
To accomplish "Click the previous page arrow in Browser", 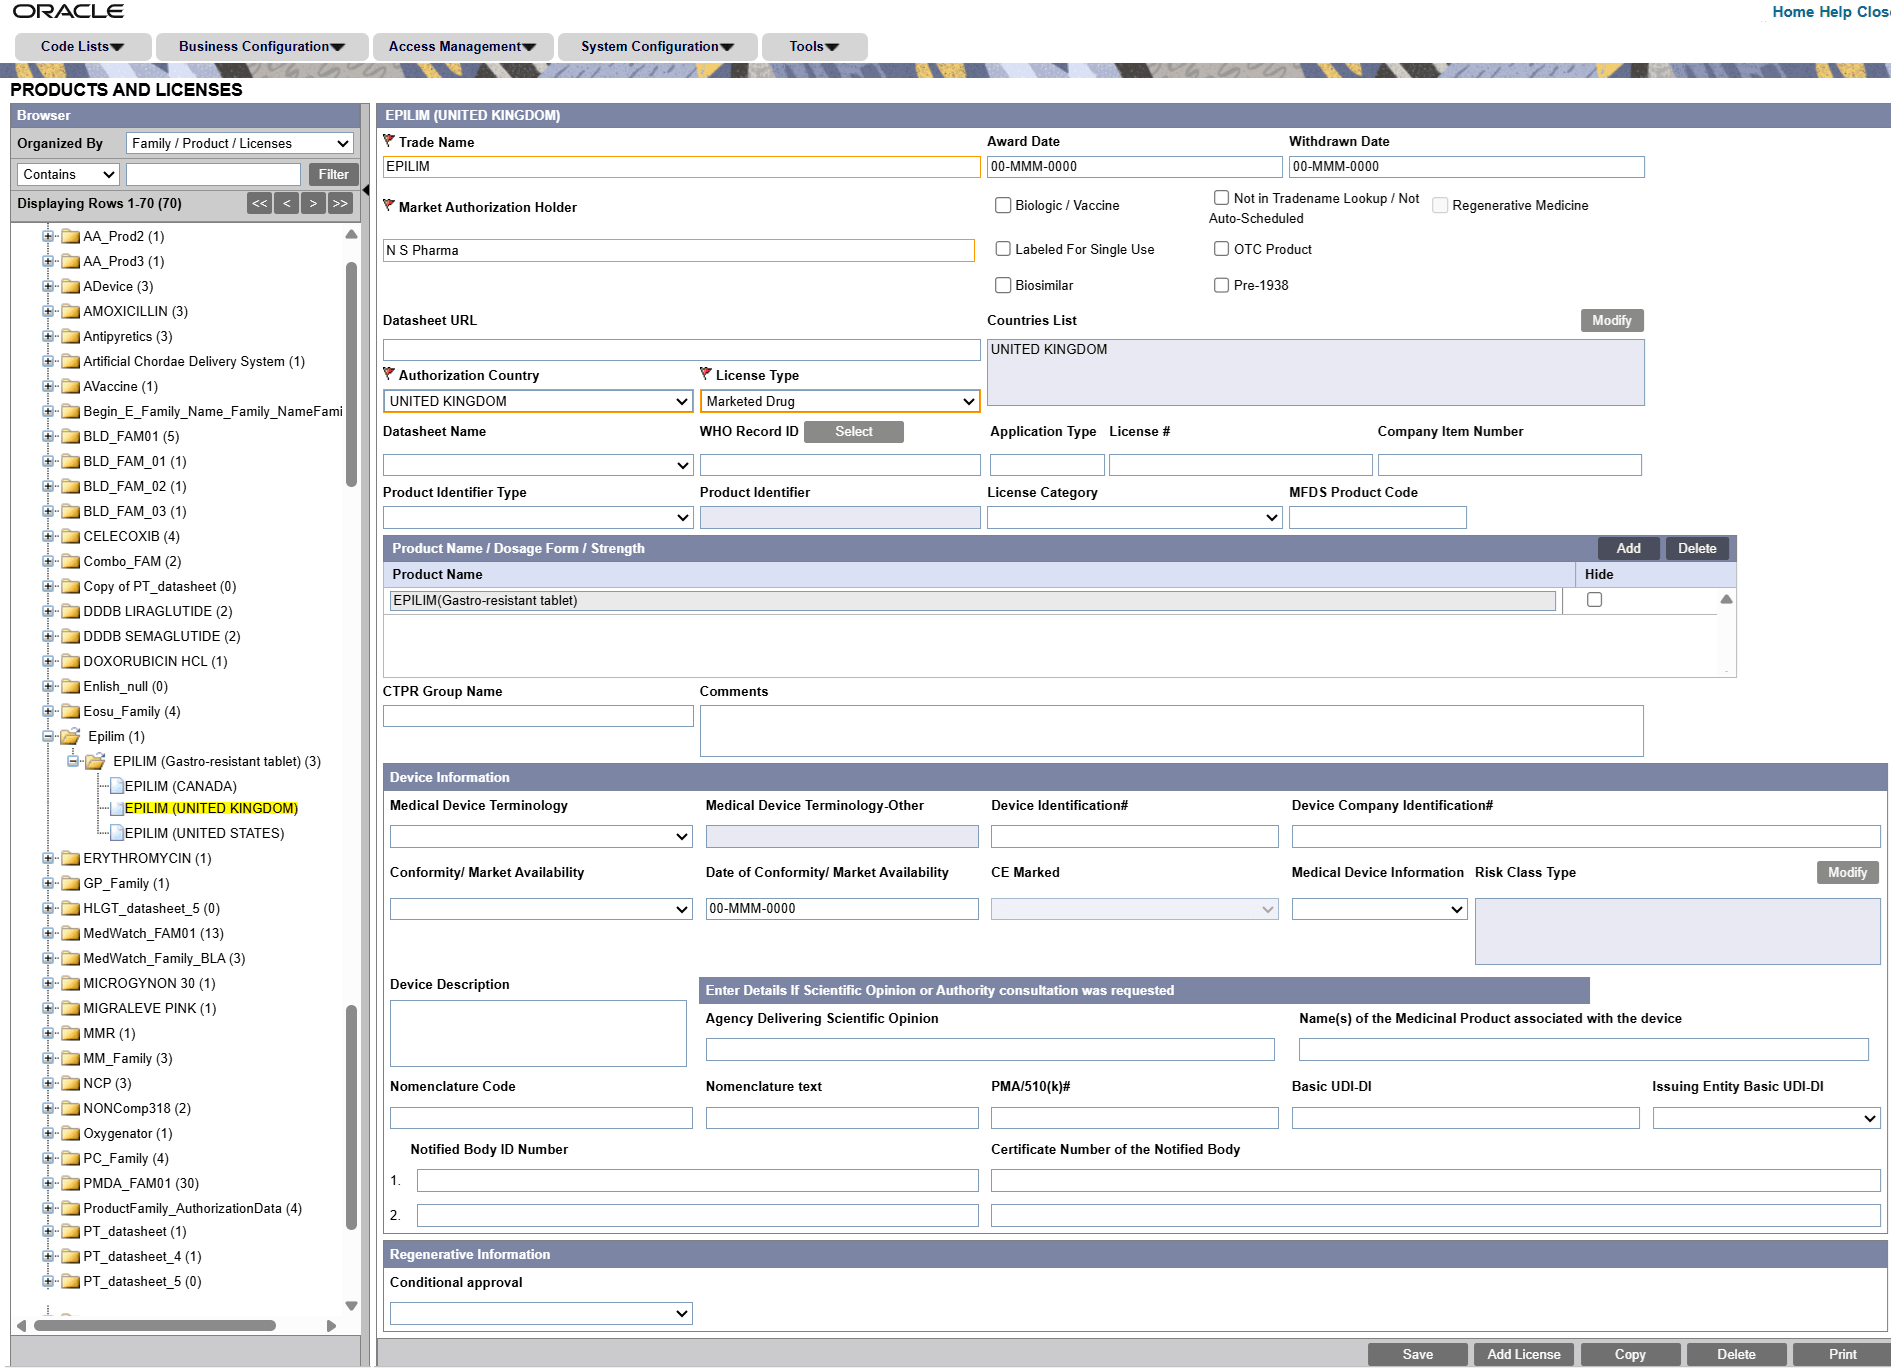I will (286, 203).
